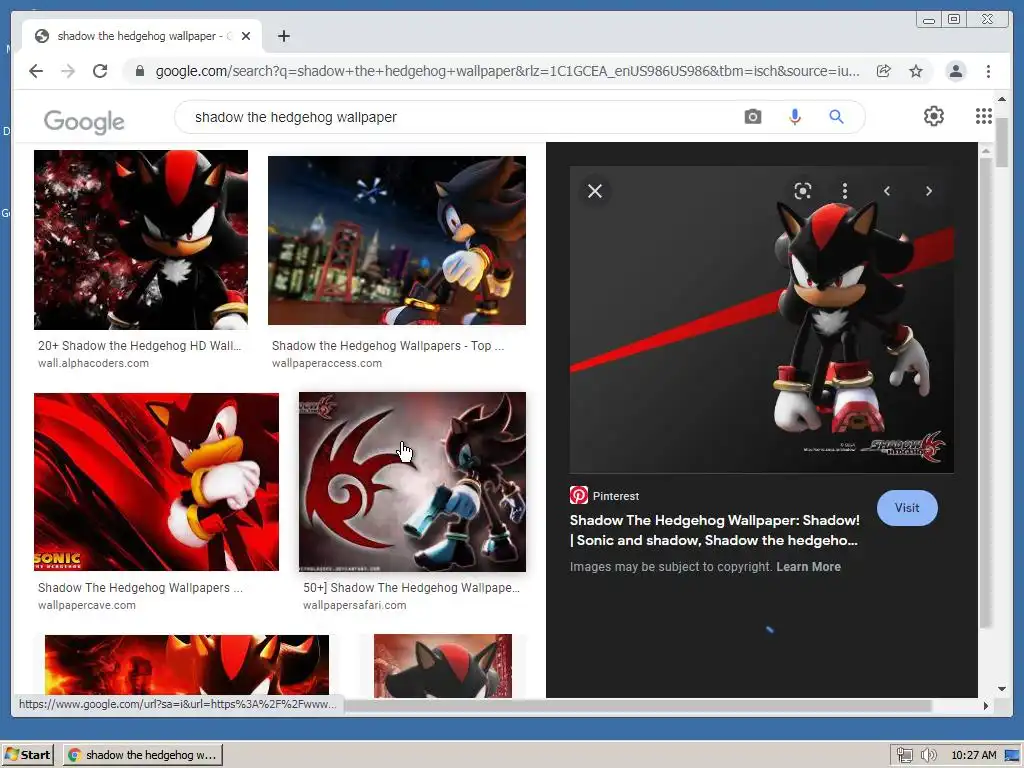The height and width of the screenshot is (768, 1024).
Task: Open more options in the preview panel
Action: point(844,191)
